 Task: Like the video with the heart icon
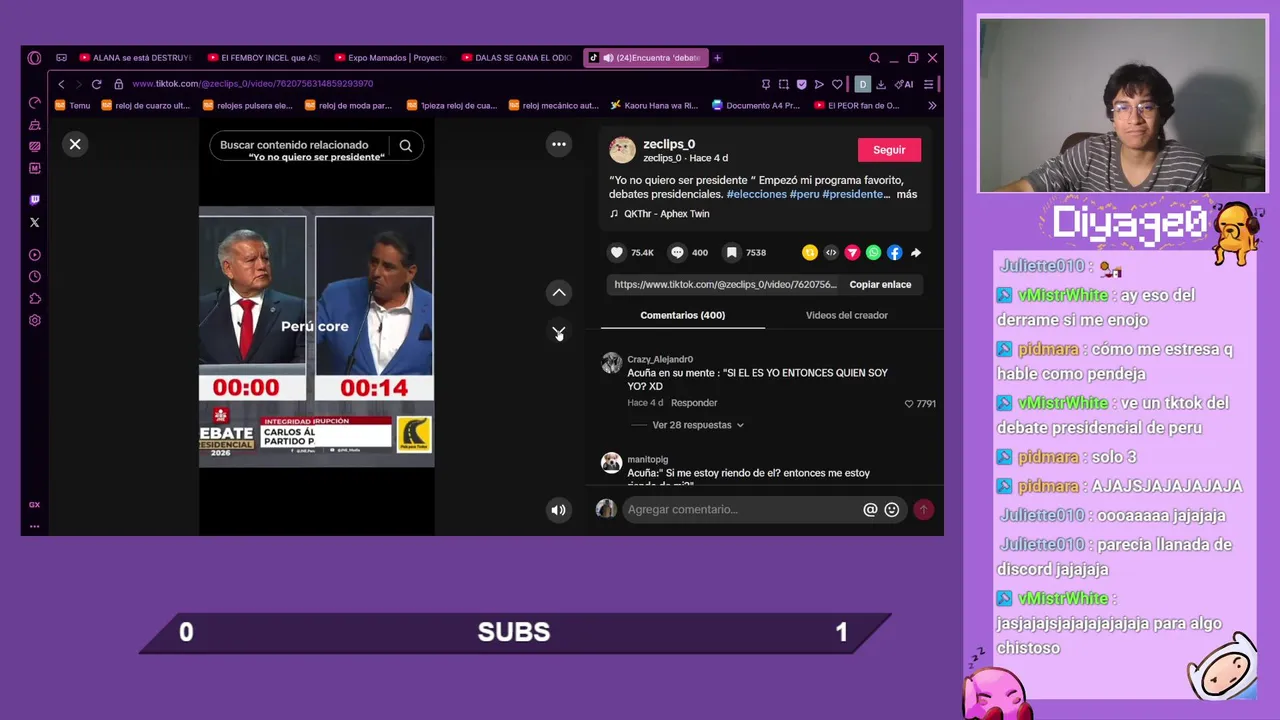click(x=617, y=253)
